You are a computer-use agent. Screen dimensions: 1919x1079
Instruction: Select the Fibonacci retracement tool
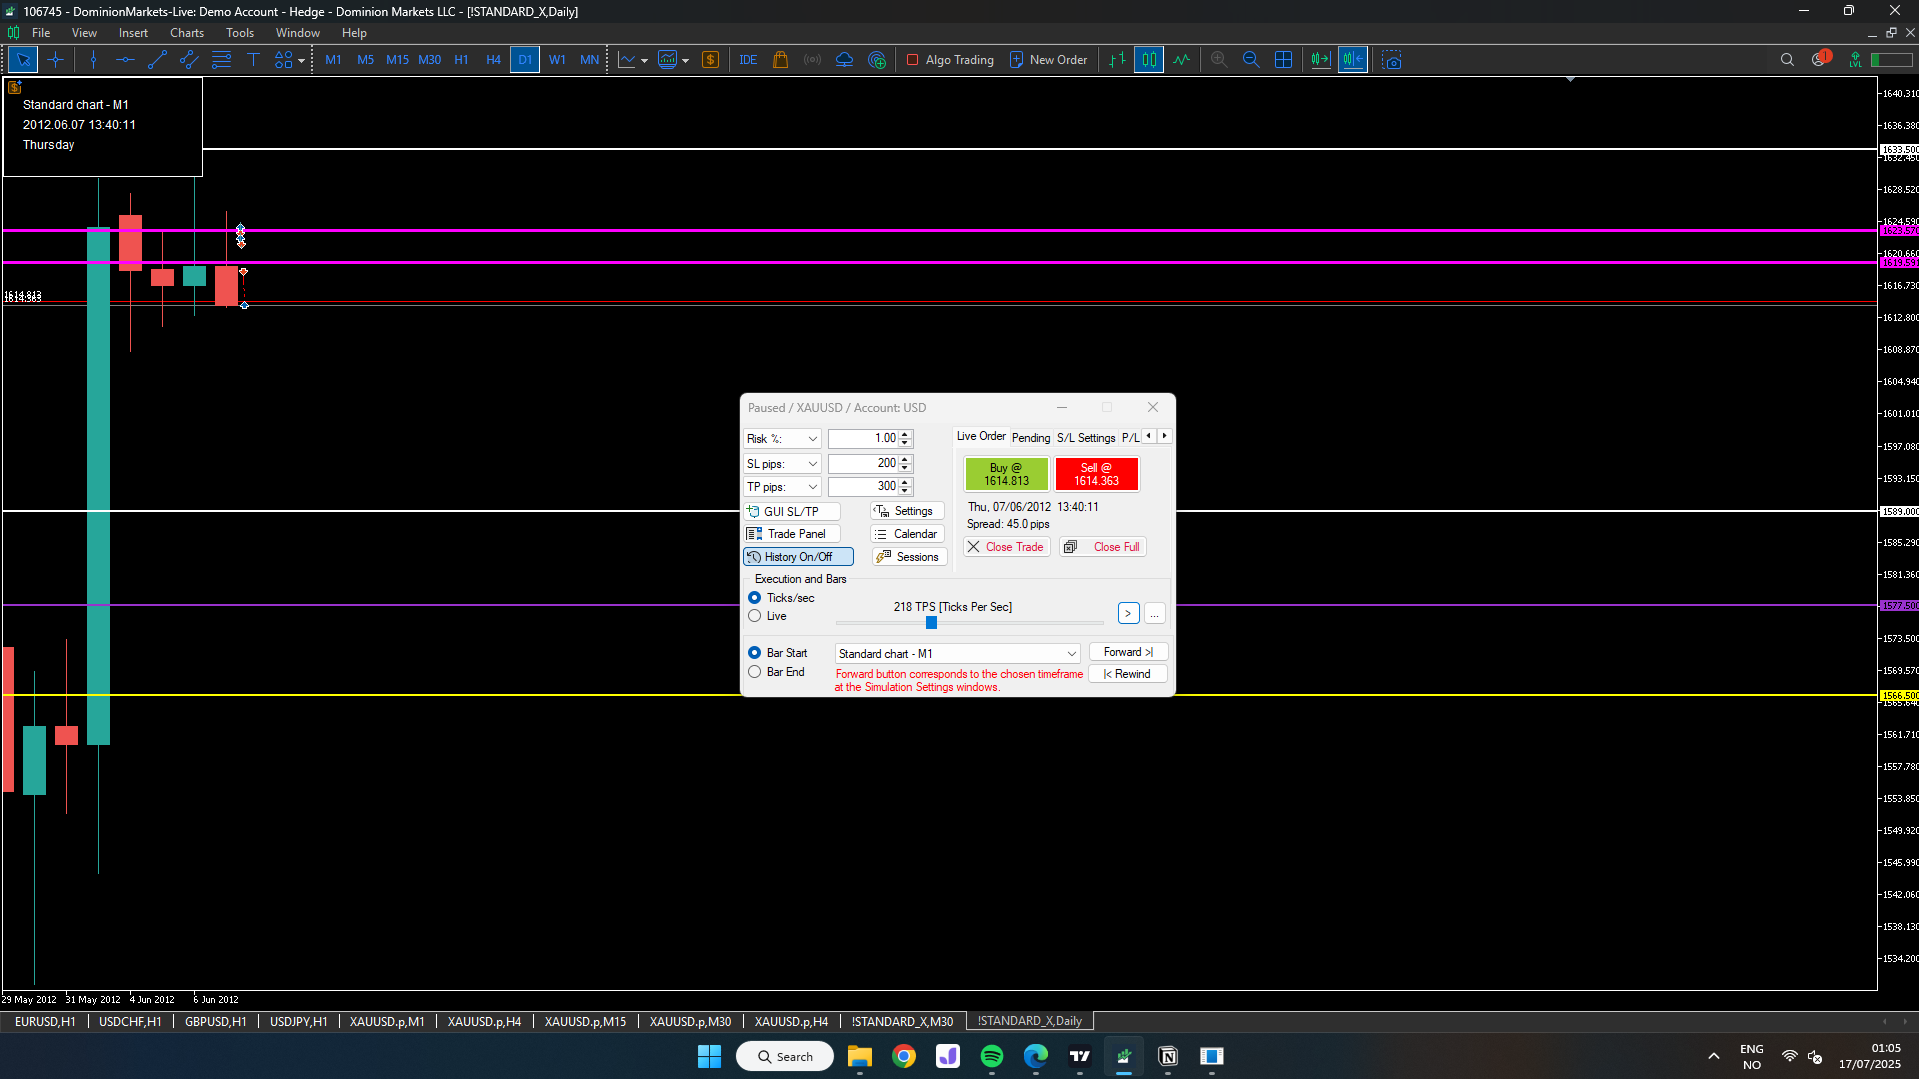(221, 60)
